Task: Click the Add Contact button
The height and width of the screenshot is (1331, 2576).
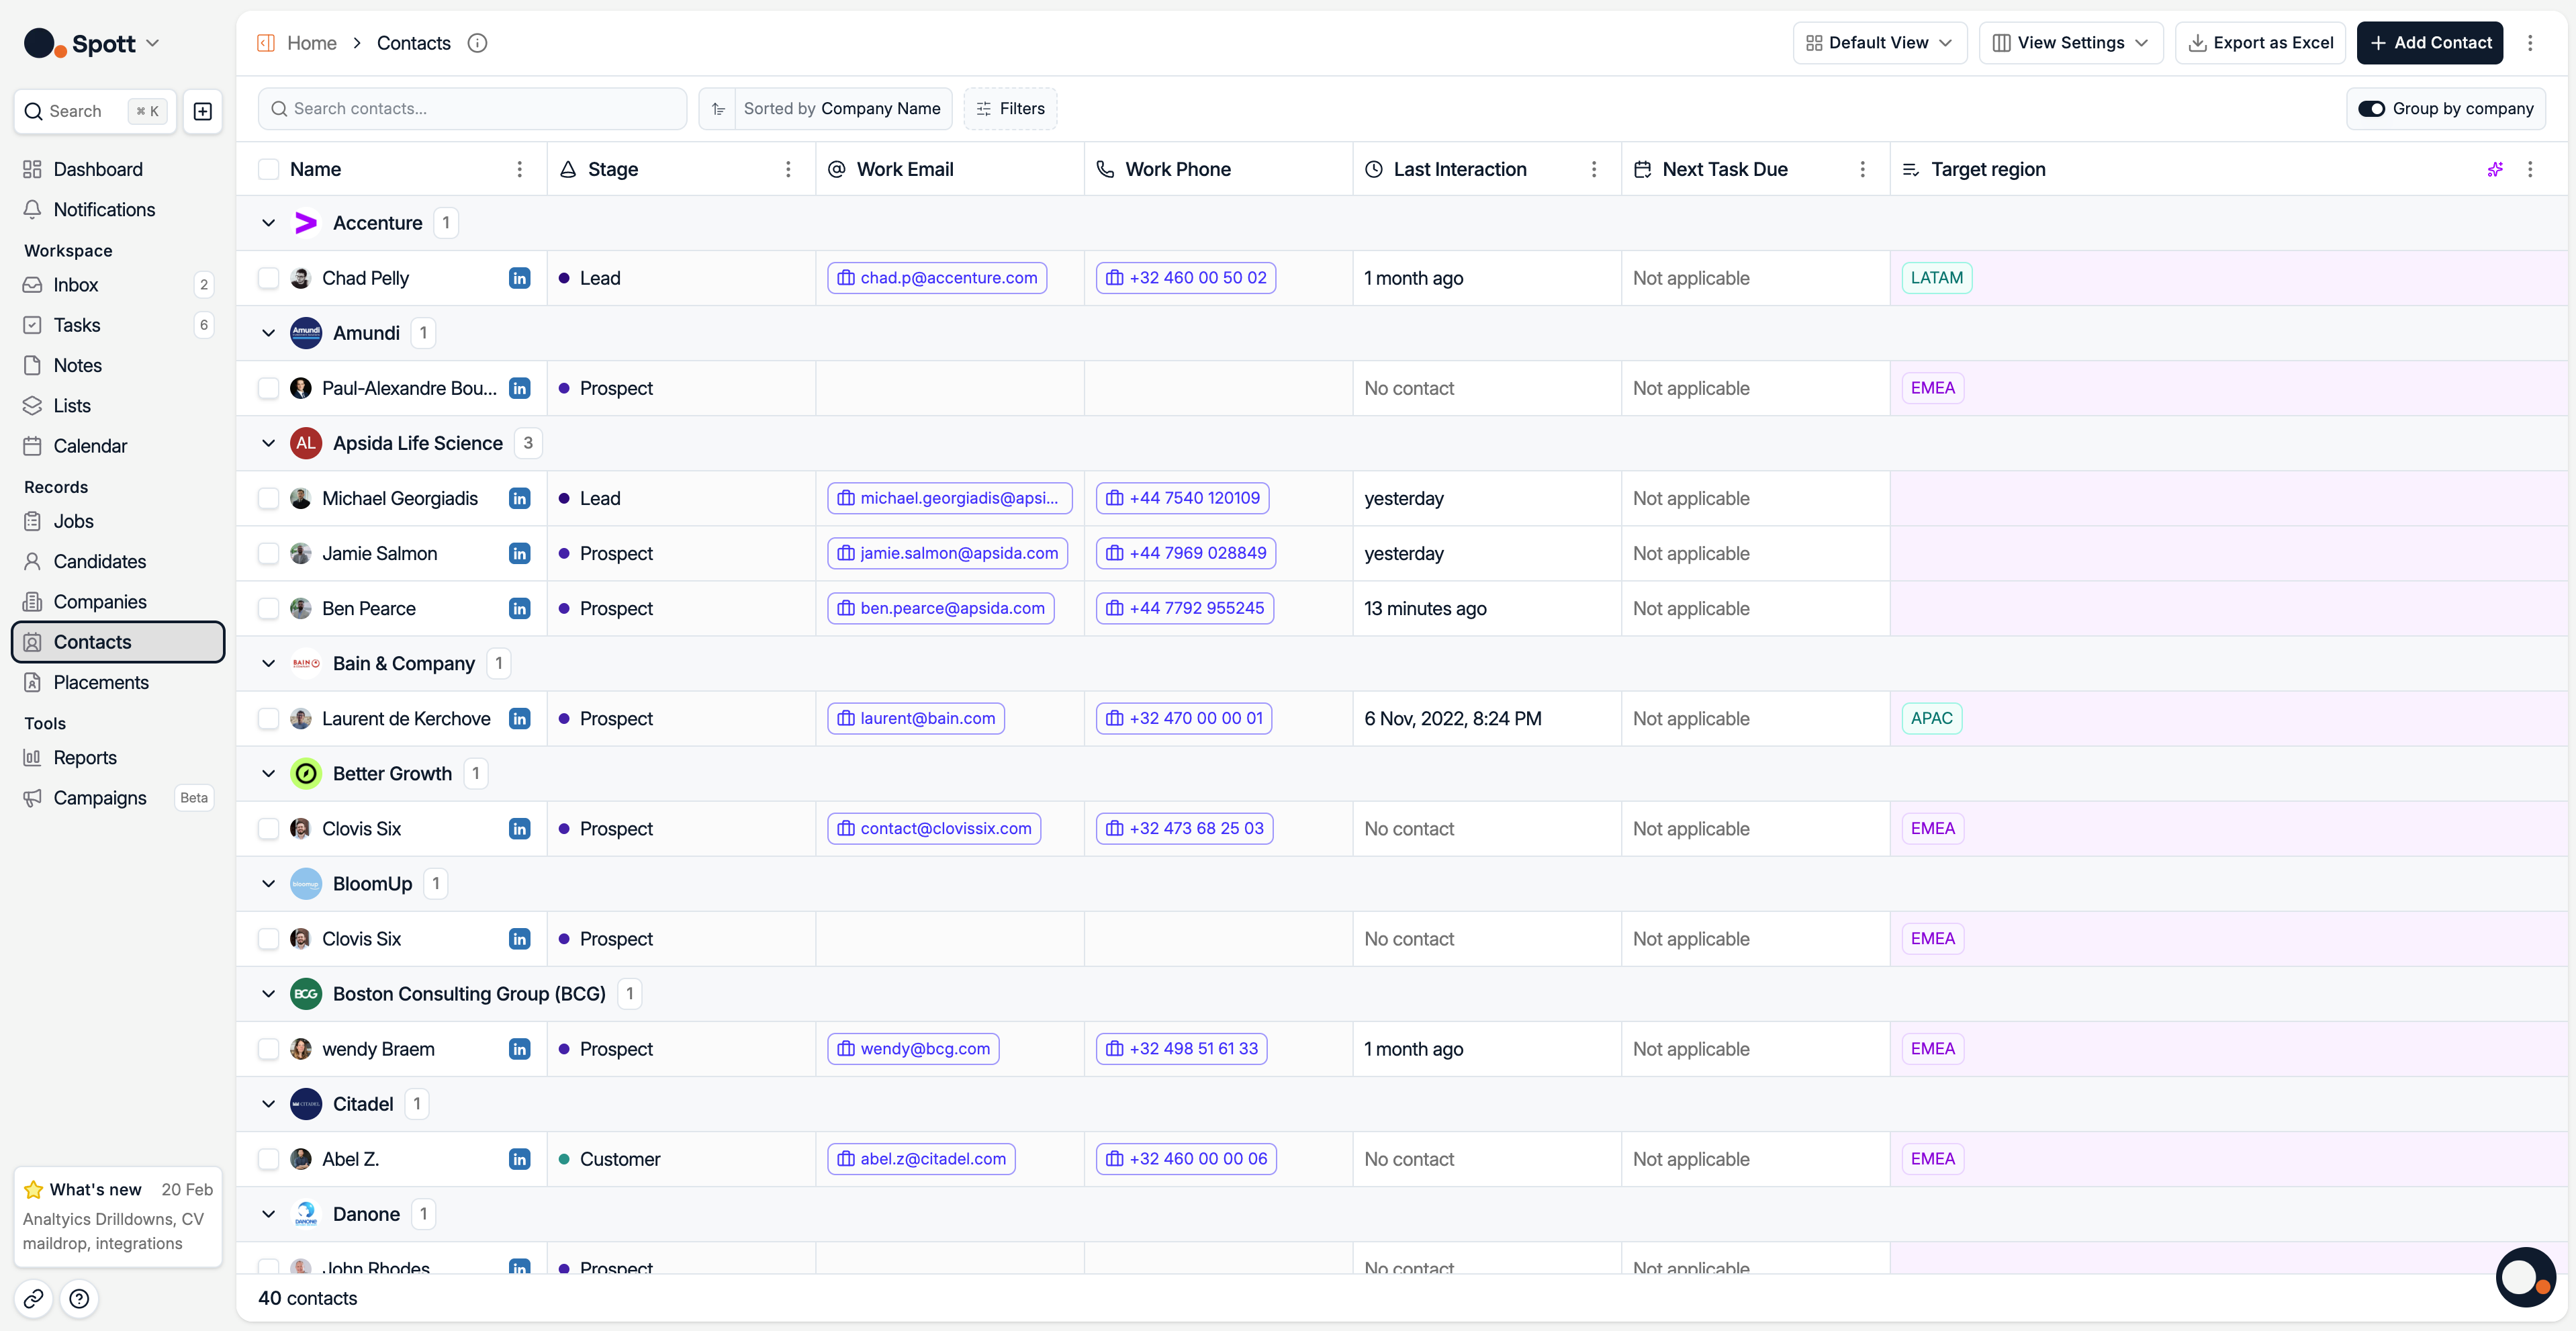Action: pyautogui.click(x=2430, y=43)
